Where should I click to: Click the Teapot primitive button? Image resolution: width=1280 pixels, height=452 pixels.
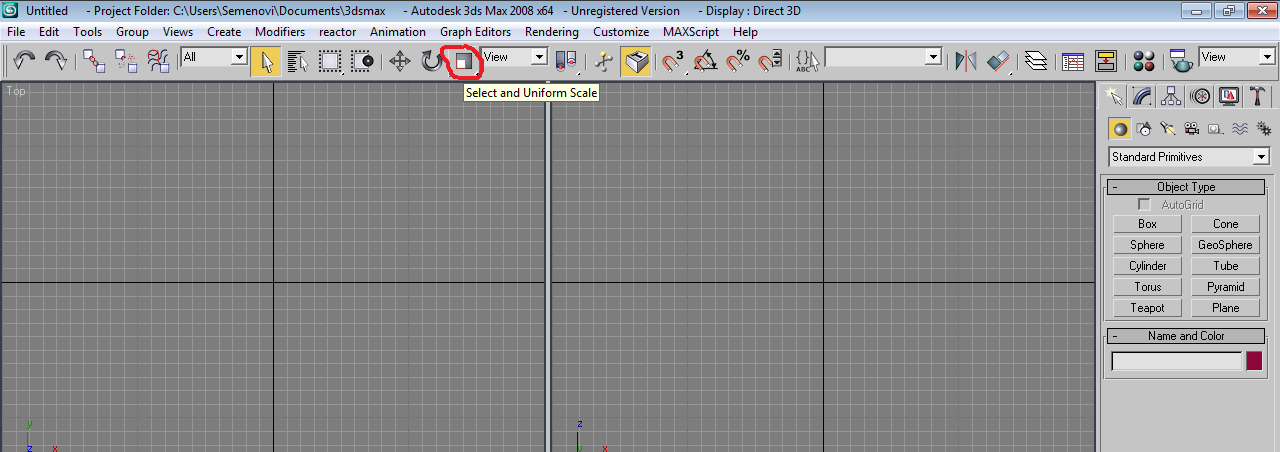tap(1147, 308)
